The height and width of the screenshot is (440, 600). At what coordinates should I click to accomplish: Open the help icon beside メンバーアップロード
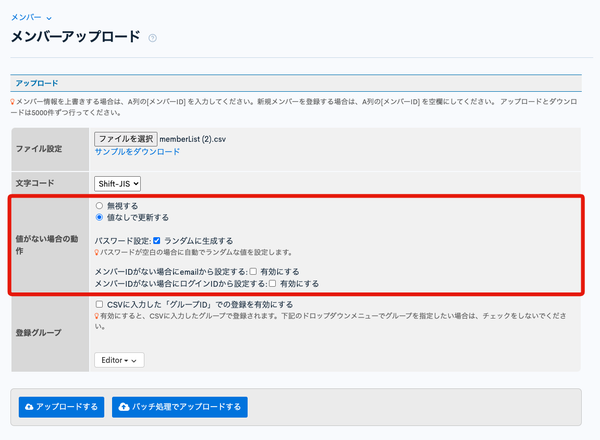click(x=152, y=38)
